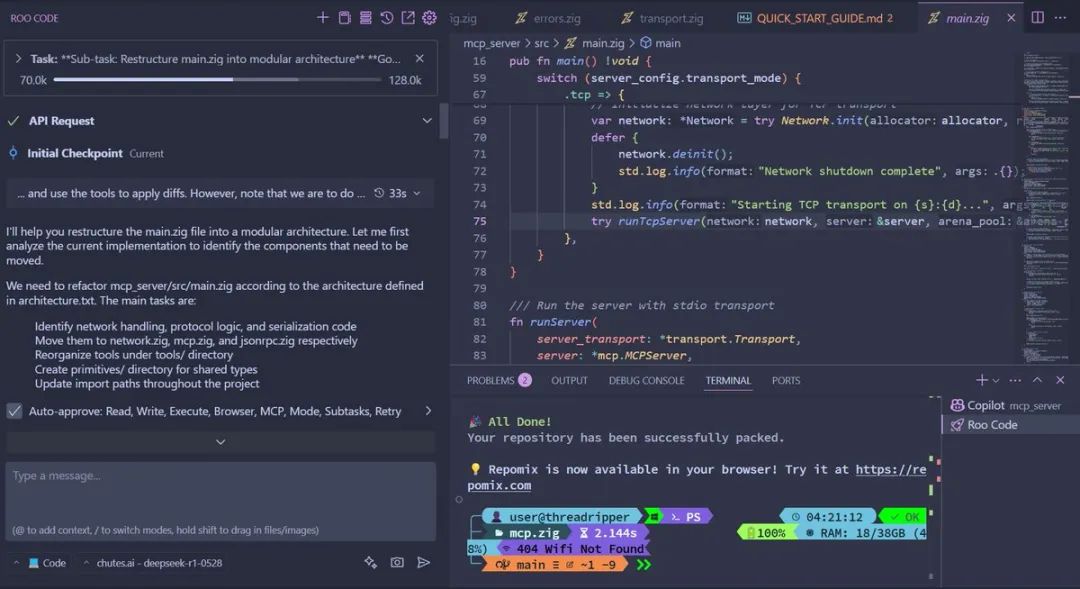Open Roo Code settings gear icon
The width and height of the screenshot is (1080, 589).
[429, 18]
